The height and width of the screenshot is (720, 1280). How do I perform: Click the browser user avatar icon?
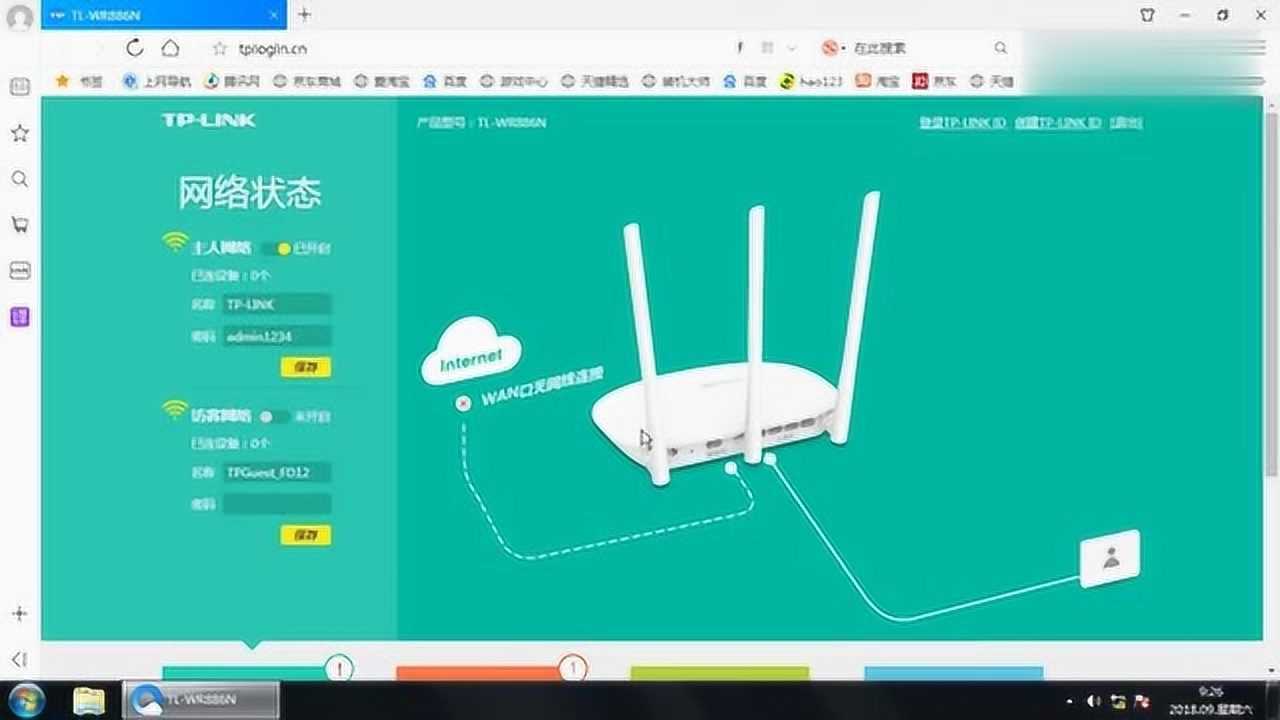click(19, 17)
